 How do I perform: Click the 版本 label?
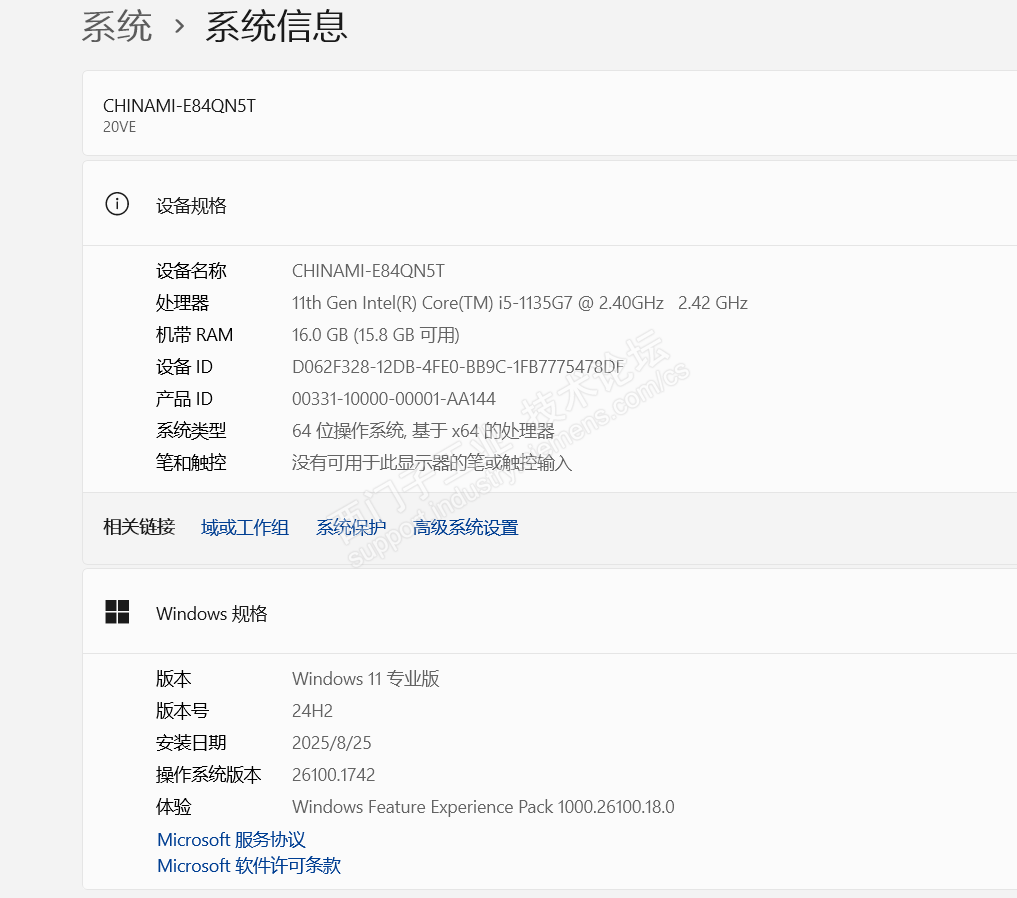(173, 678)
